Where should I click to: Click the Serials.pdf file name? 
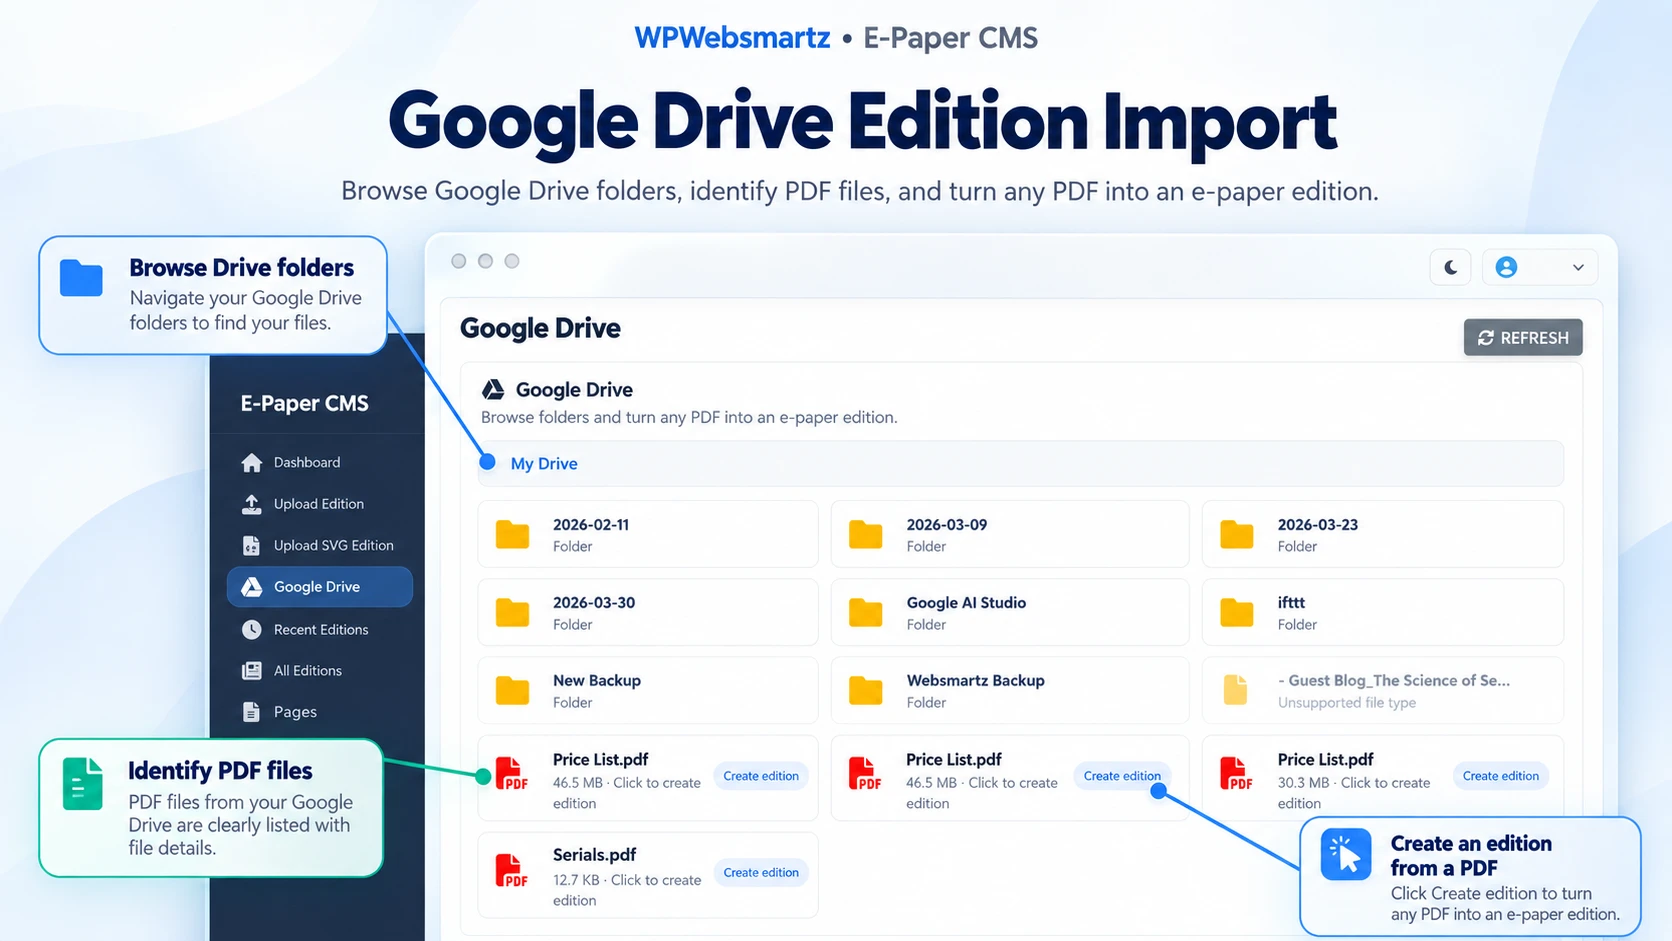pyautogui.click(x=595, y=855)
